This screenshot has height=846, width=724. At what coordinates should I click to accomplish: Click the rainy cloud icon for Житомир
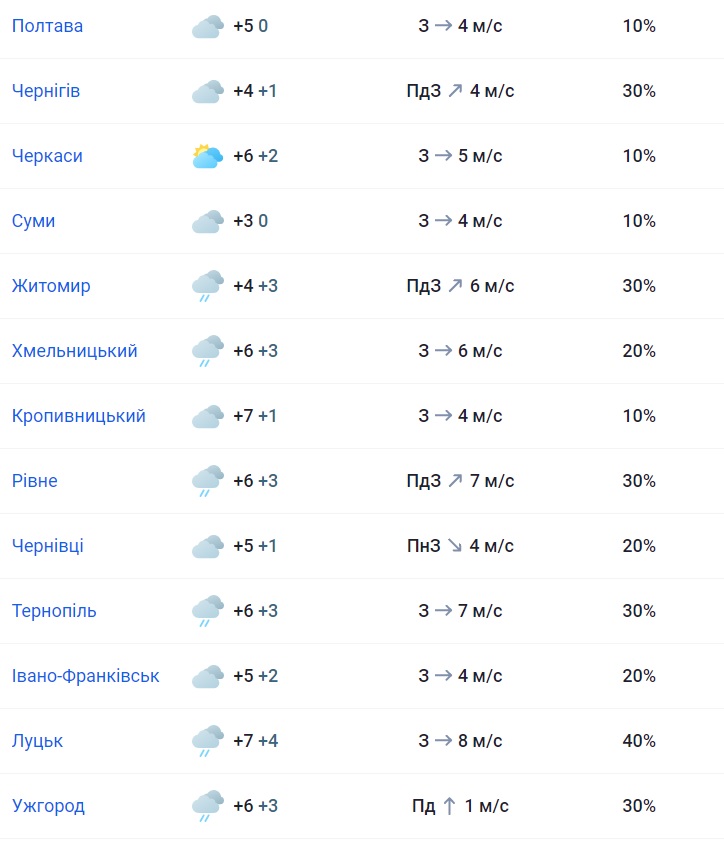point(207,287)
